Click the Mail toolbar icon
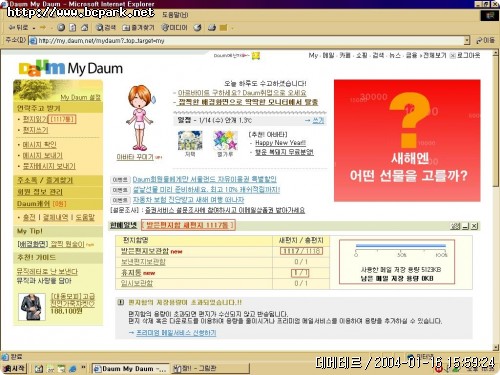The image size is (500, 375). (212, 27)
